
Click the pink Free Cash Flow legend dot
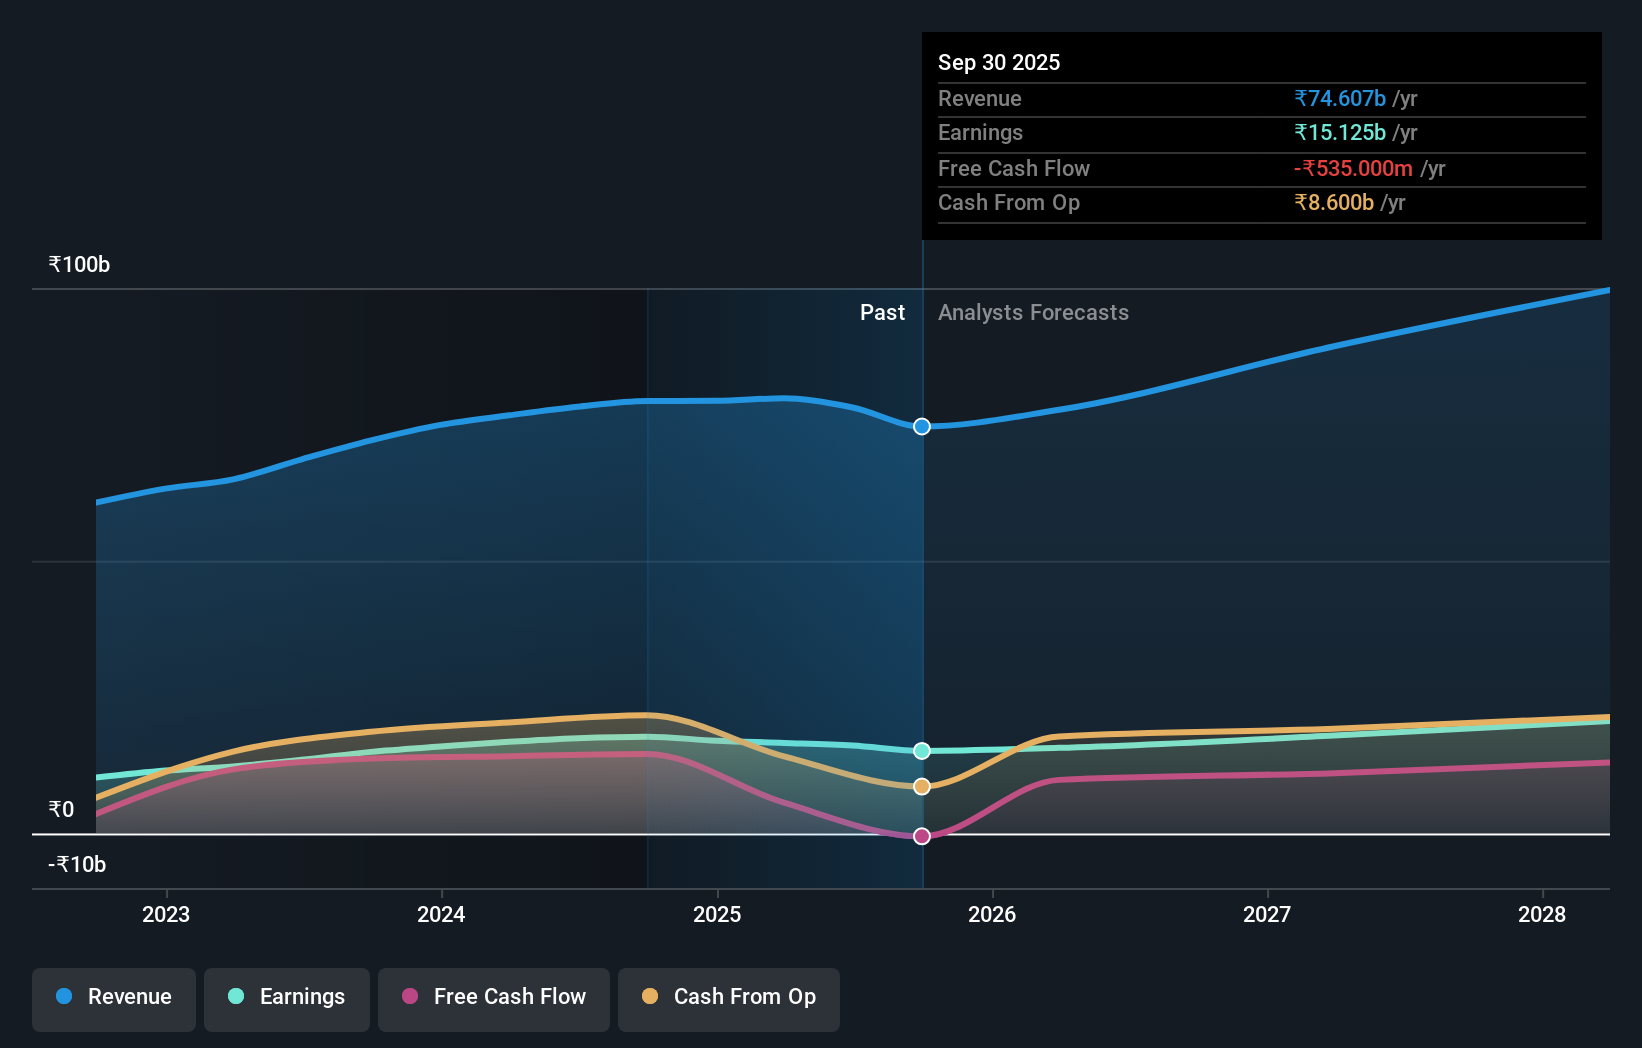pyautogui.click(x=408, y=997)
